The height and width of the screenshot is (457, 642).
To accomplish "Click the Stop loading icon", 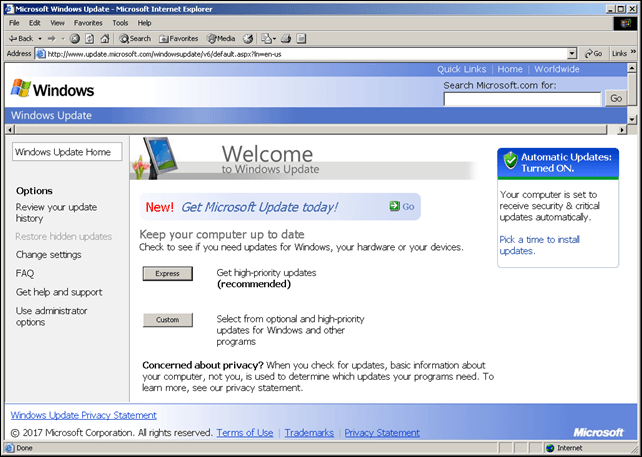I will pos(75,38).
